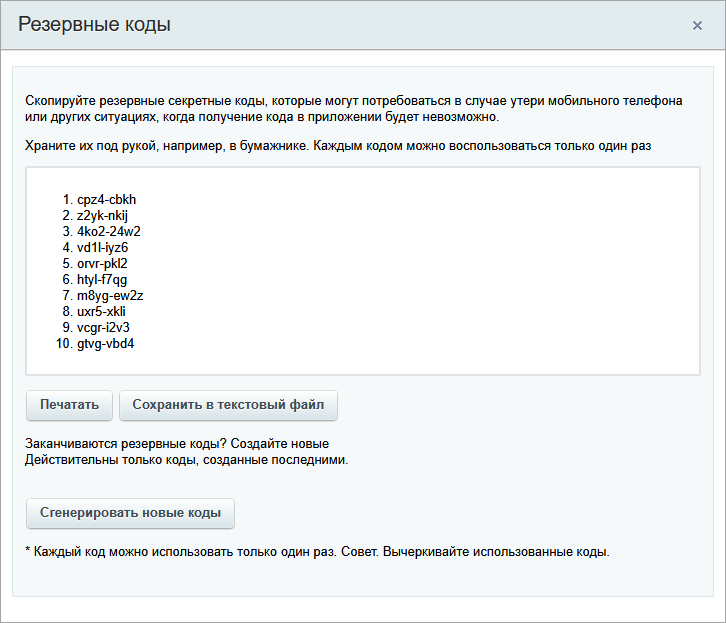Click the Храните их под рукой text
Viewport: 726px width, 623px height.
click(337, 145)
